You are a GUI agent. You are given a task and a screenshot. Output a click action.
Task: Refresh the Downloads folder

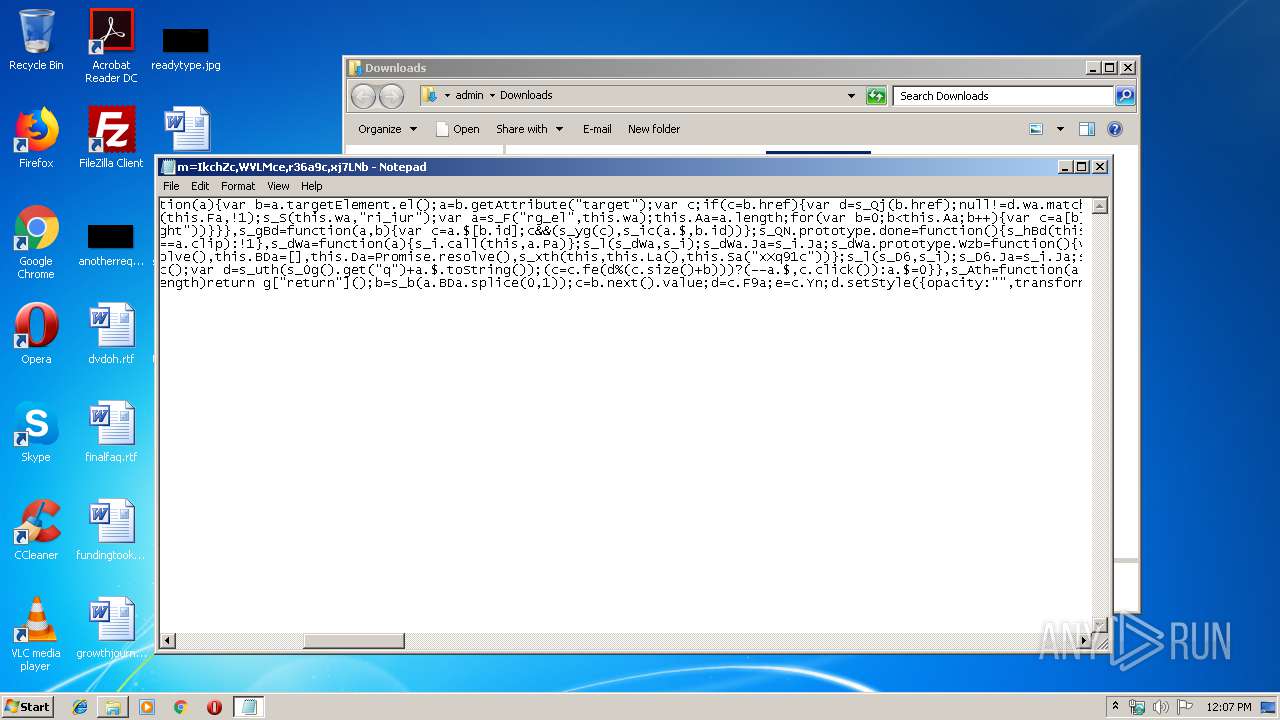[x=876, y=96]
